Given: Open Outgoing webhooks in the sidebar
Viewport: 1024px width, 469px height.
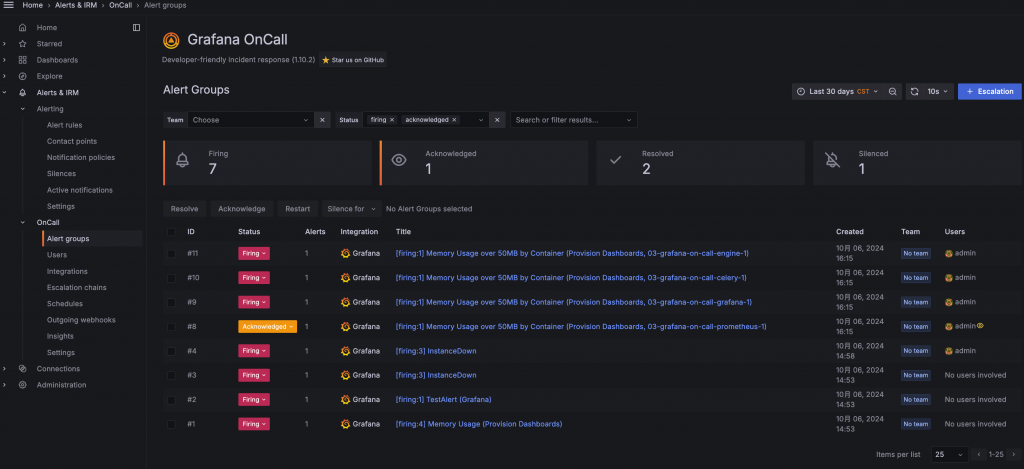Looking at the screenshot, I should pyautogui.click(x=81, y=320).
